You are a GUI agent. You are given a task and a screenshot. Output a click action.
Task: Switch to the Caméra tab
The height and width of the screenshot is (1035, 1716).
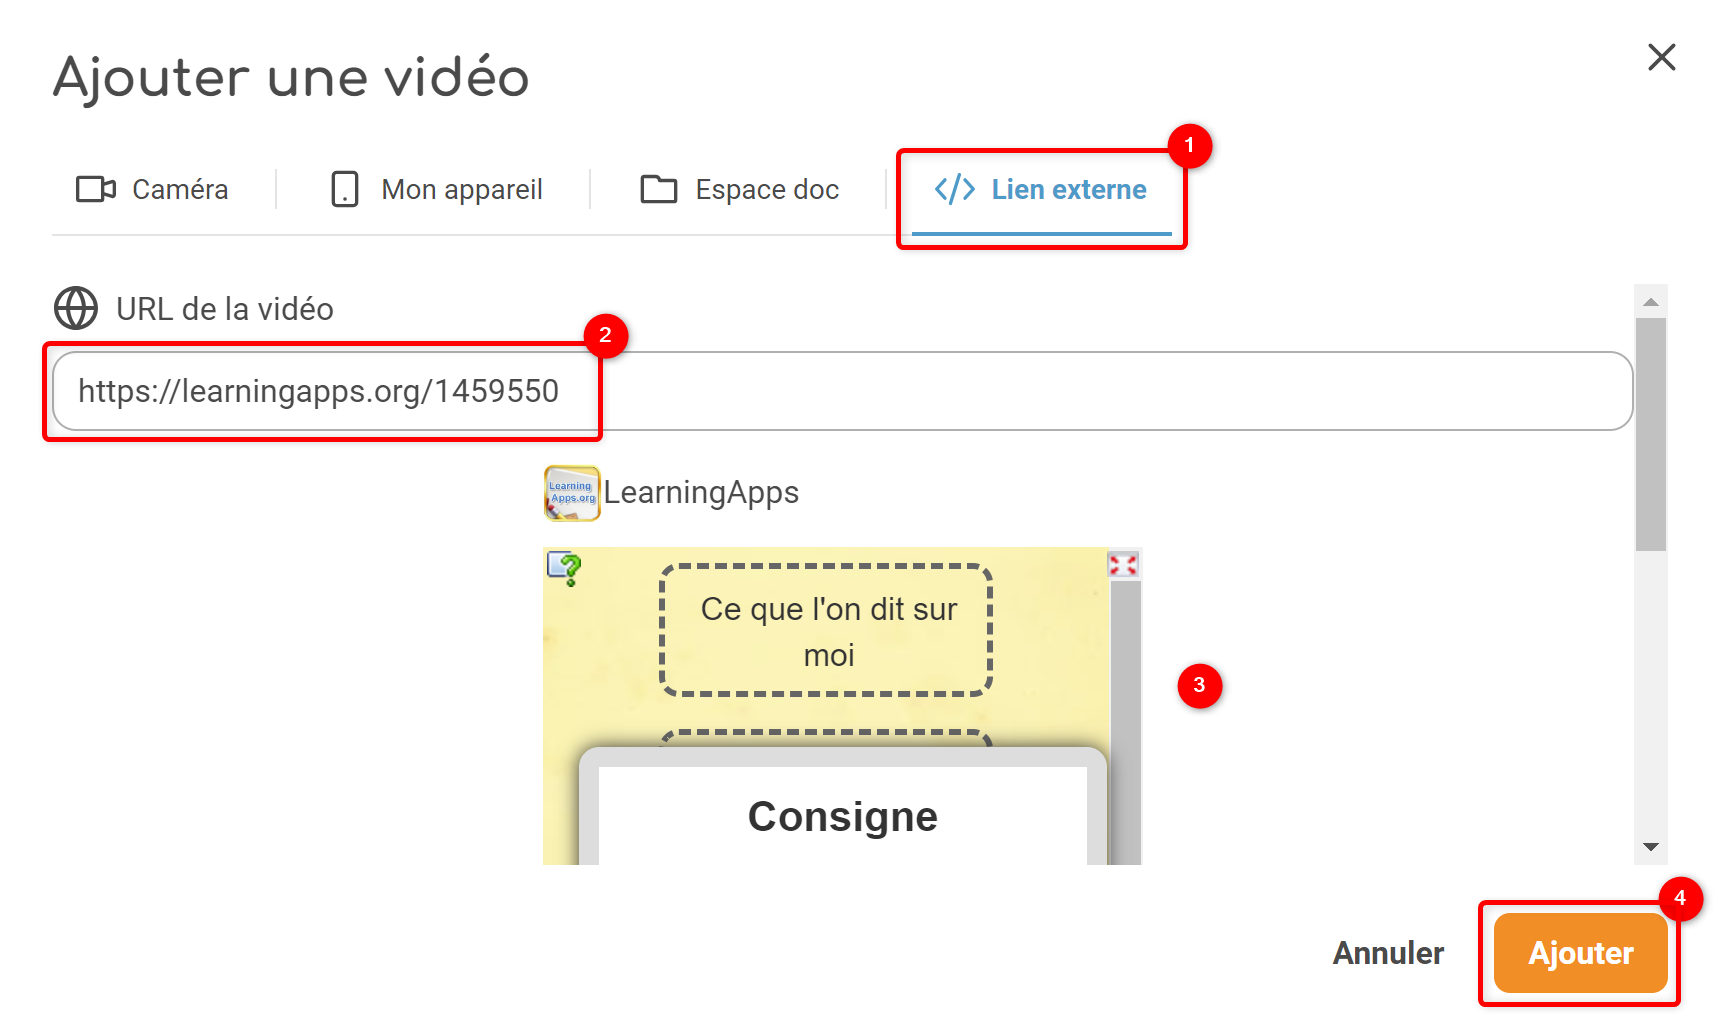152,189
